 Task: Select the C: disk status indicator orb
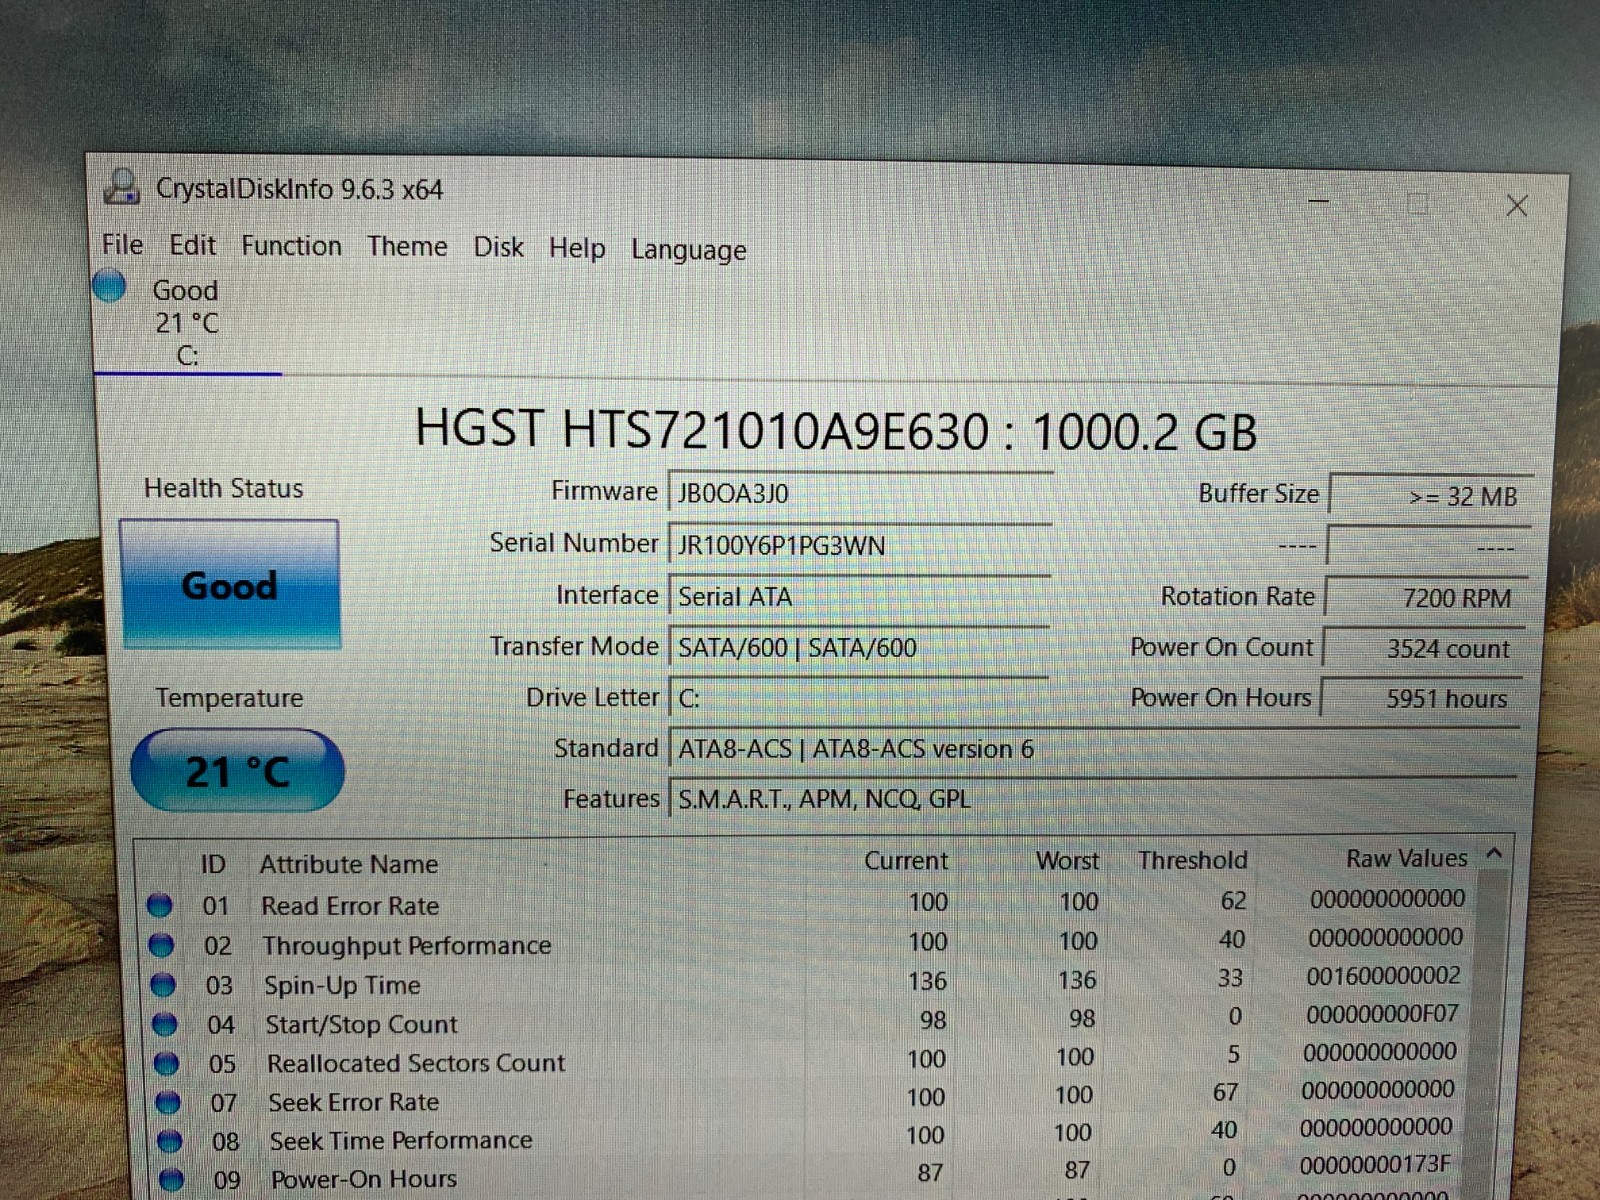point(109,287)
